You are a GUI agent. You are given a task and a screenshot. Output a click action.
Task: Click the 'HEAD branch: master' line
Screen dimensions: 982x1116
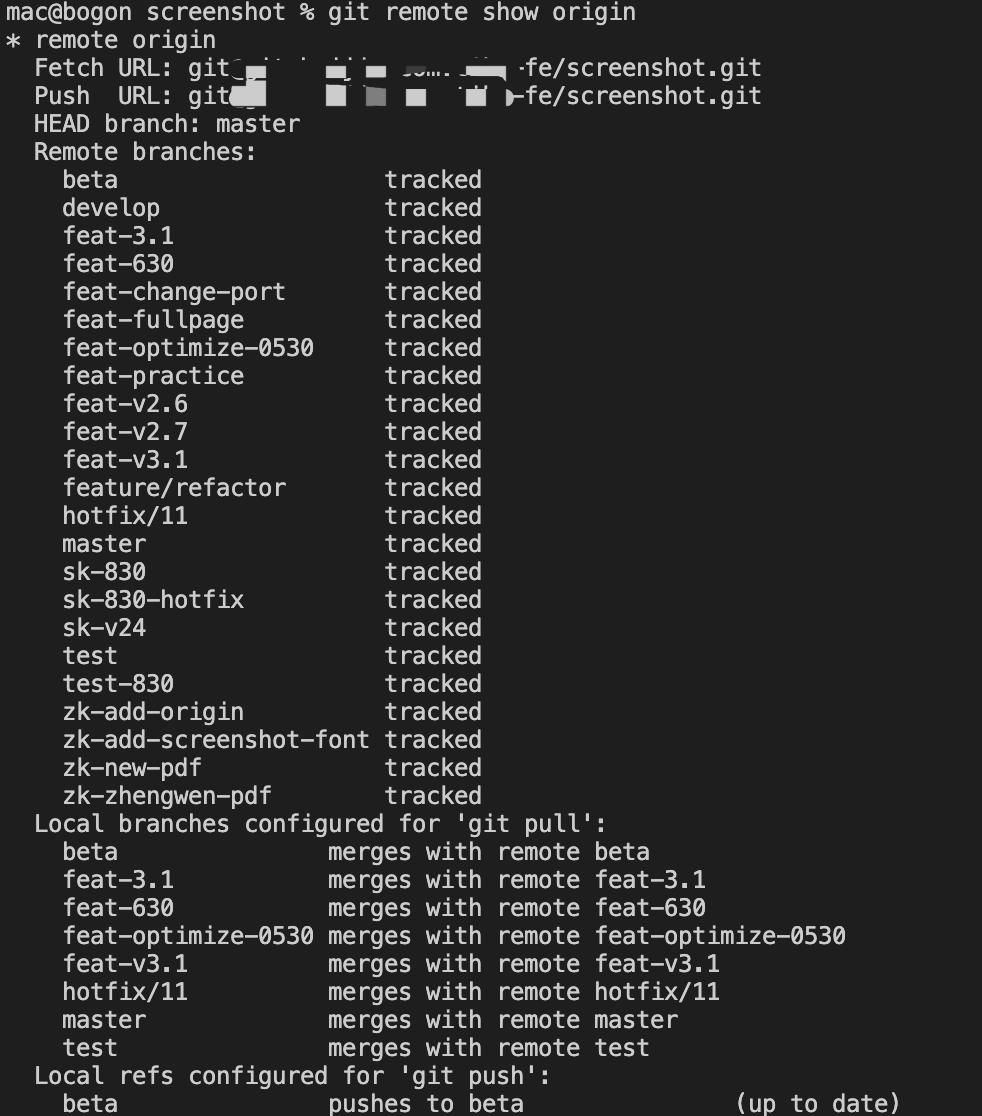coord(167,124)
